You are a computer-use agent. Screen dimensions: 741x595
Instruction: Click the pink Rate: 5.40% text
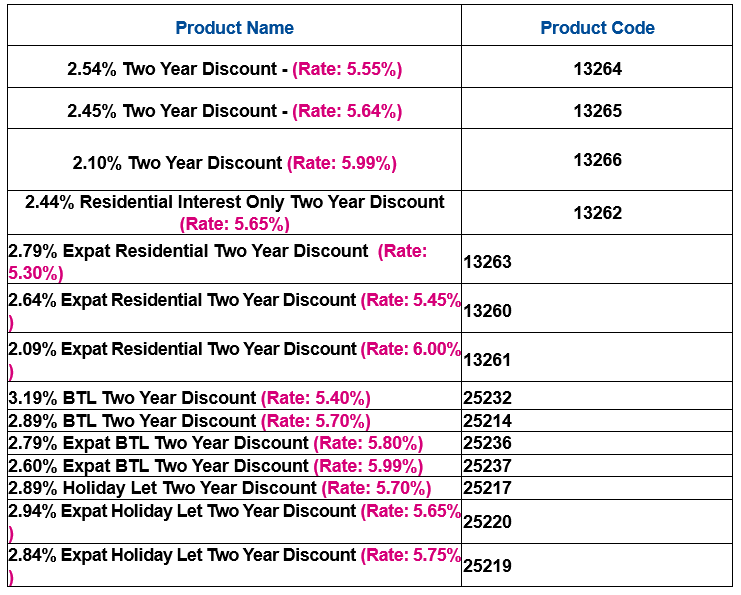click(x=316, y=398)
